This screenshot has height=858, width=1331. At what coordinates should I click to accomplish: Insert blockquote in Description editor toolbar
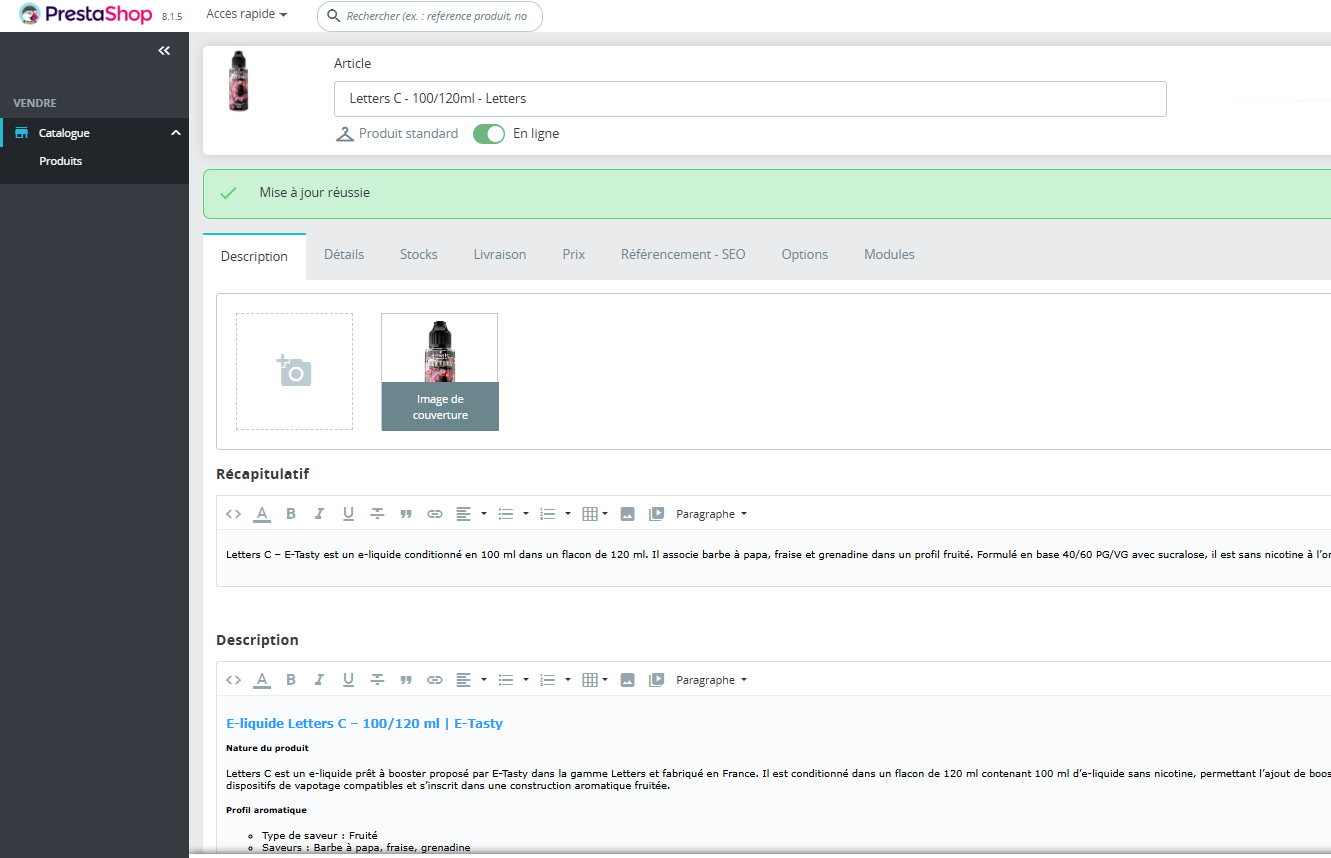406,680
